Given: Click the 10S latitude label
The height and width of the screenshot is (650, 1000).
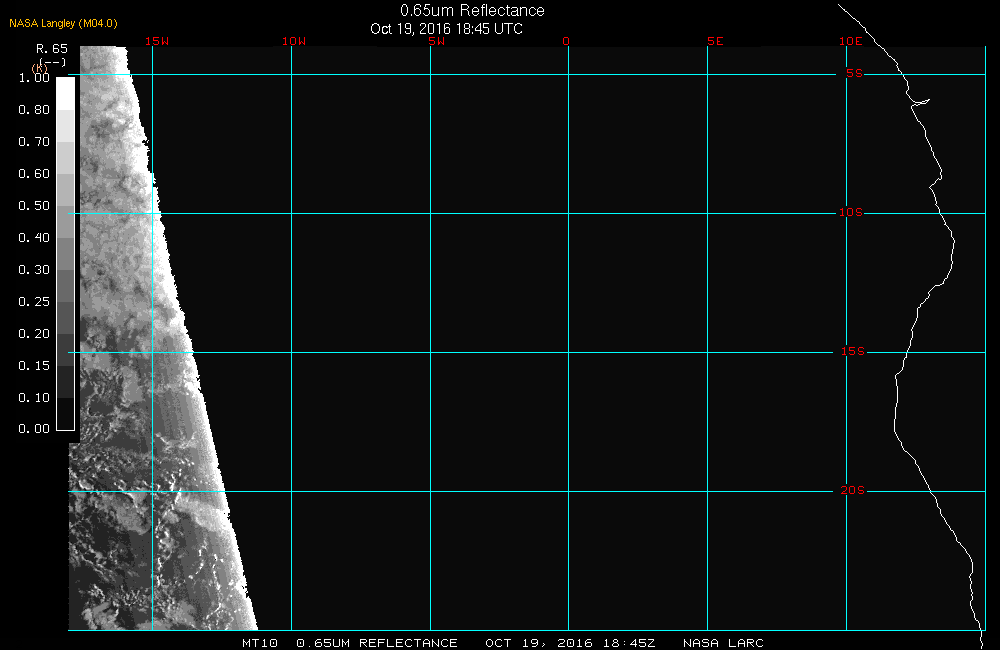Looking at the screenshot, I should (x=851, y=213).
